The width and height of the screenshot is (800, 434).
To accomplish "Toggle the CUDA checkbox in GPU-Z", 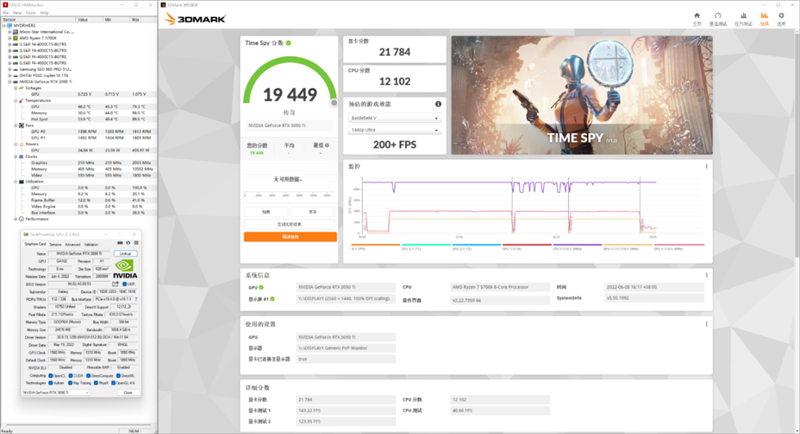I will point(70,376).
